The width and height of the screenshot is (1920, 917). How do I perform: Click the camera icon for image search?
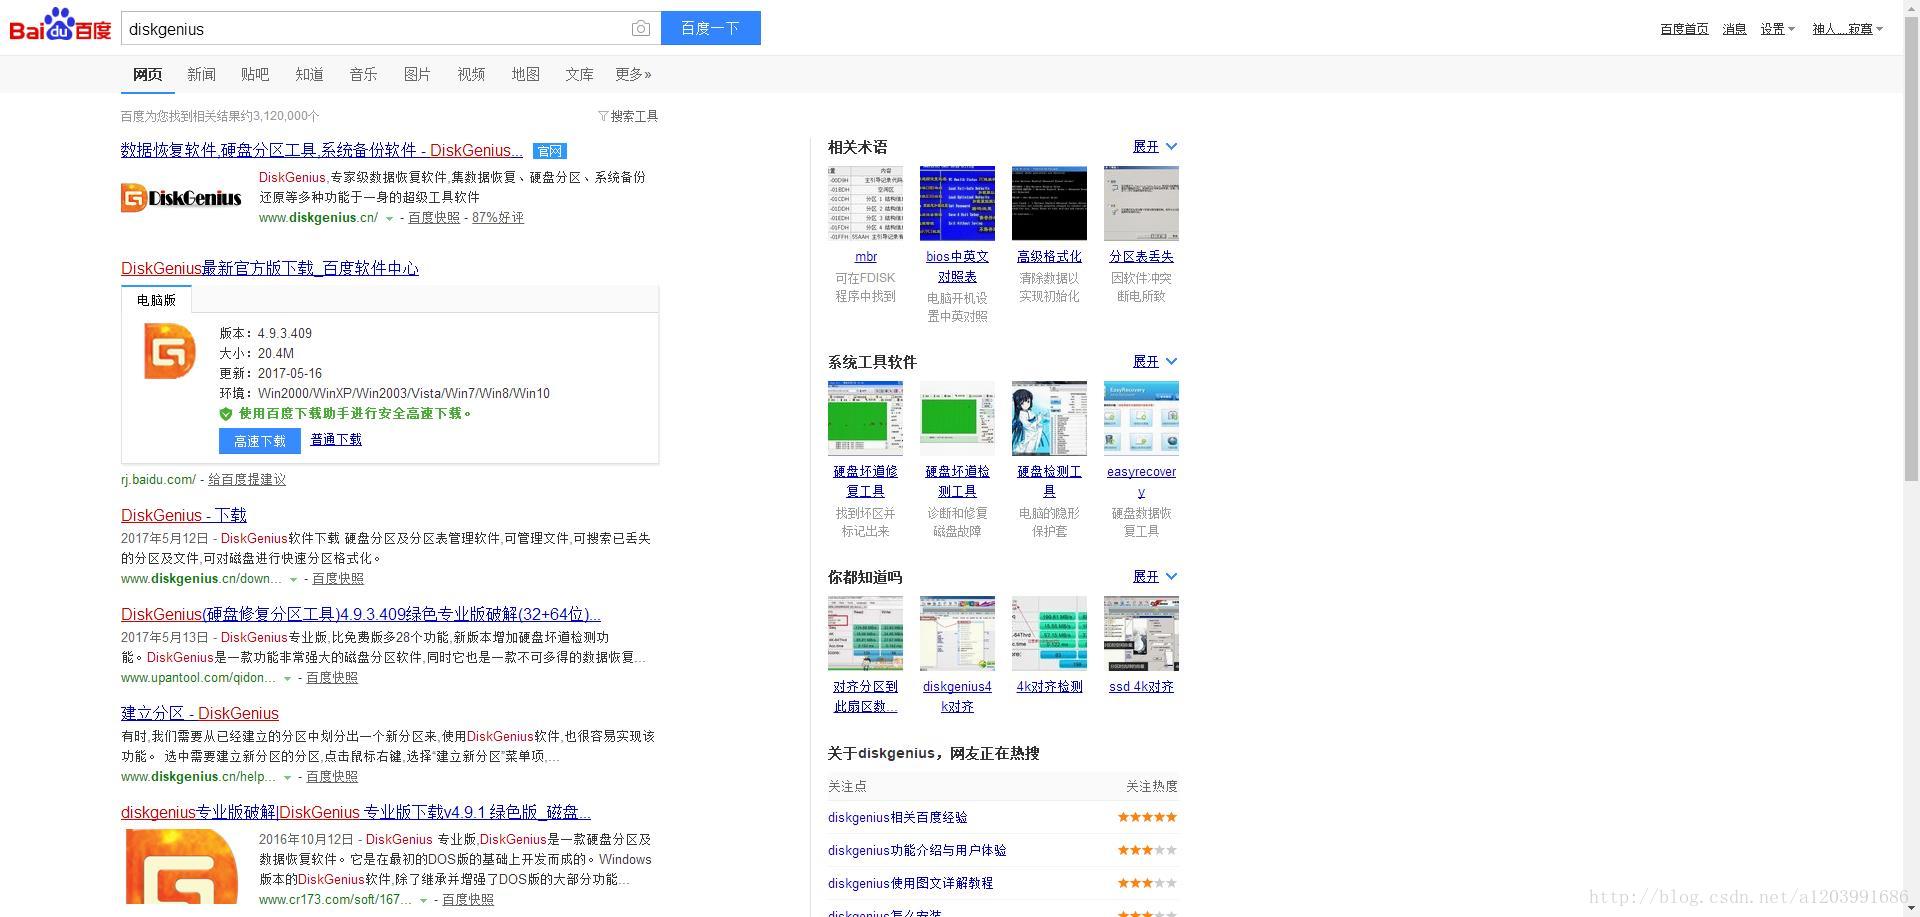[640, 29]
